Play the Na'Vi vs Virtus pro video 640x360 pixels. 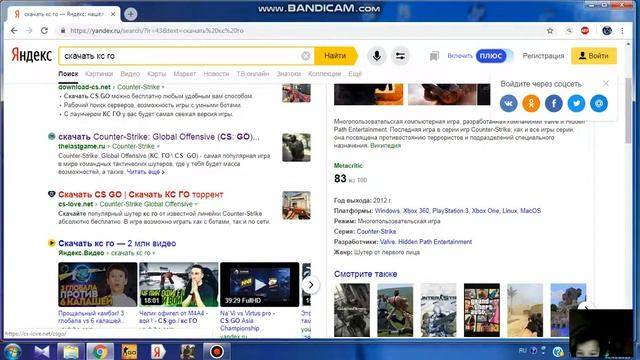click(x=260, y=284)
